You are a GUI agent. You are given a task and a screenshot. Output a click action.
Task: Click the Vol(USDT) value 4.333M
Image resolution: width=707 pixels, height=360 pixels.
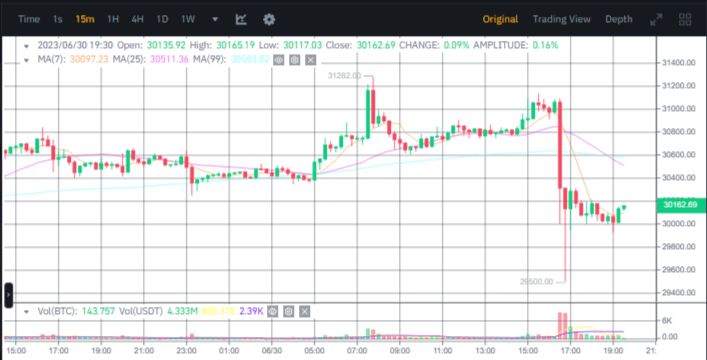pyautogui.click(x=182, y=311)
